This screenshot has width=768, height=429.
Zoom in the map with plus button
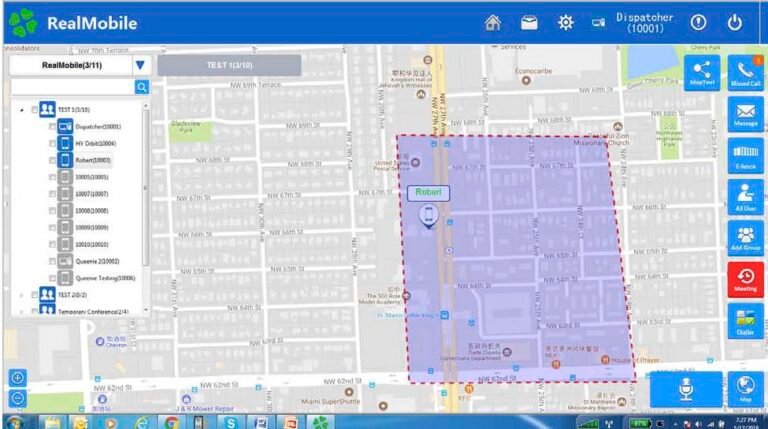tap(17, 378)
